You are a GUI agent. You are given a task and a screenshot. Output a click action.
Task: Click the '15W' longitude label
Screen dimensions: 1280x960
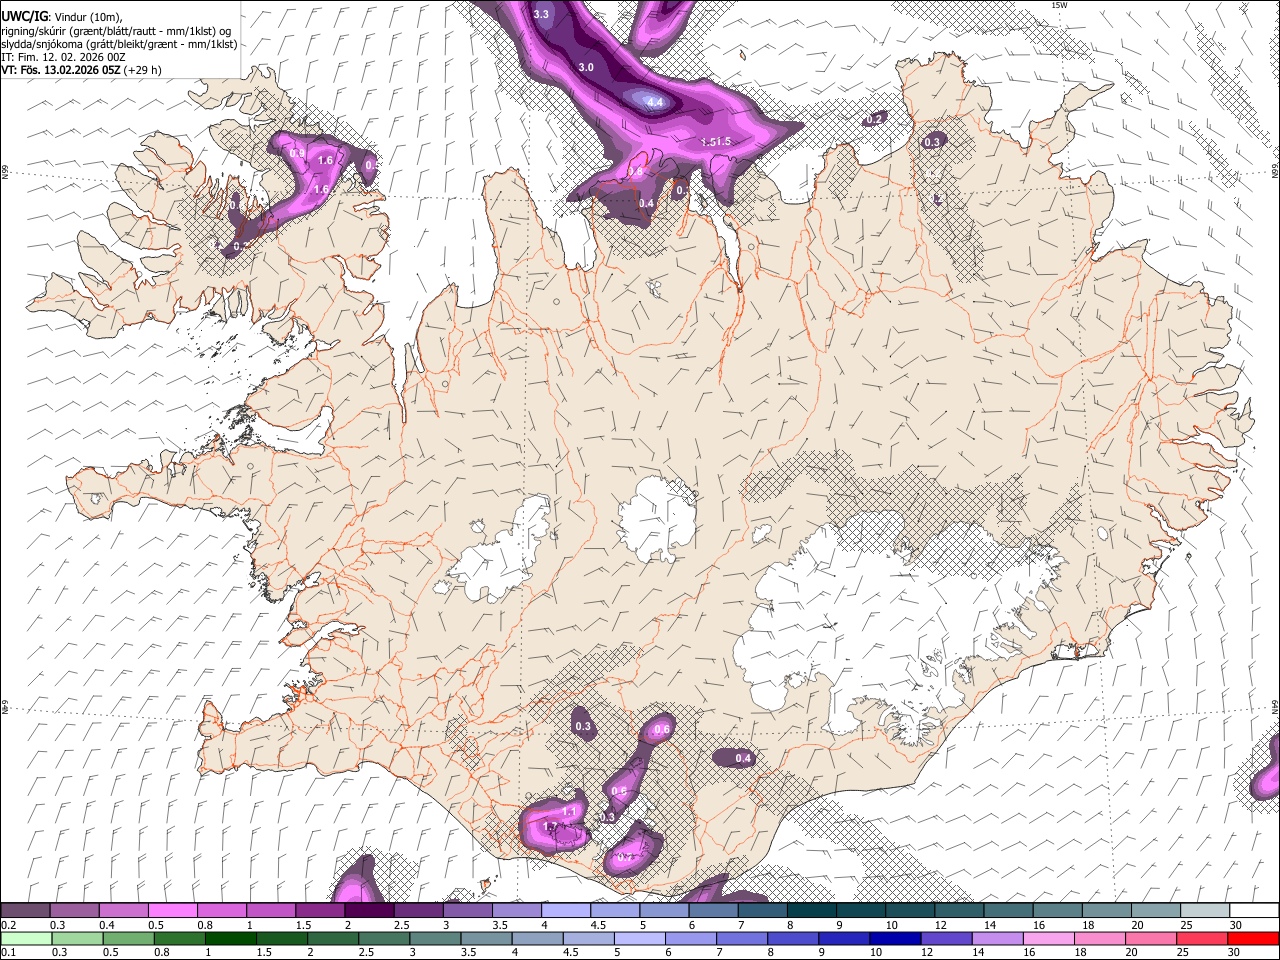(x=1059, y=5)
